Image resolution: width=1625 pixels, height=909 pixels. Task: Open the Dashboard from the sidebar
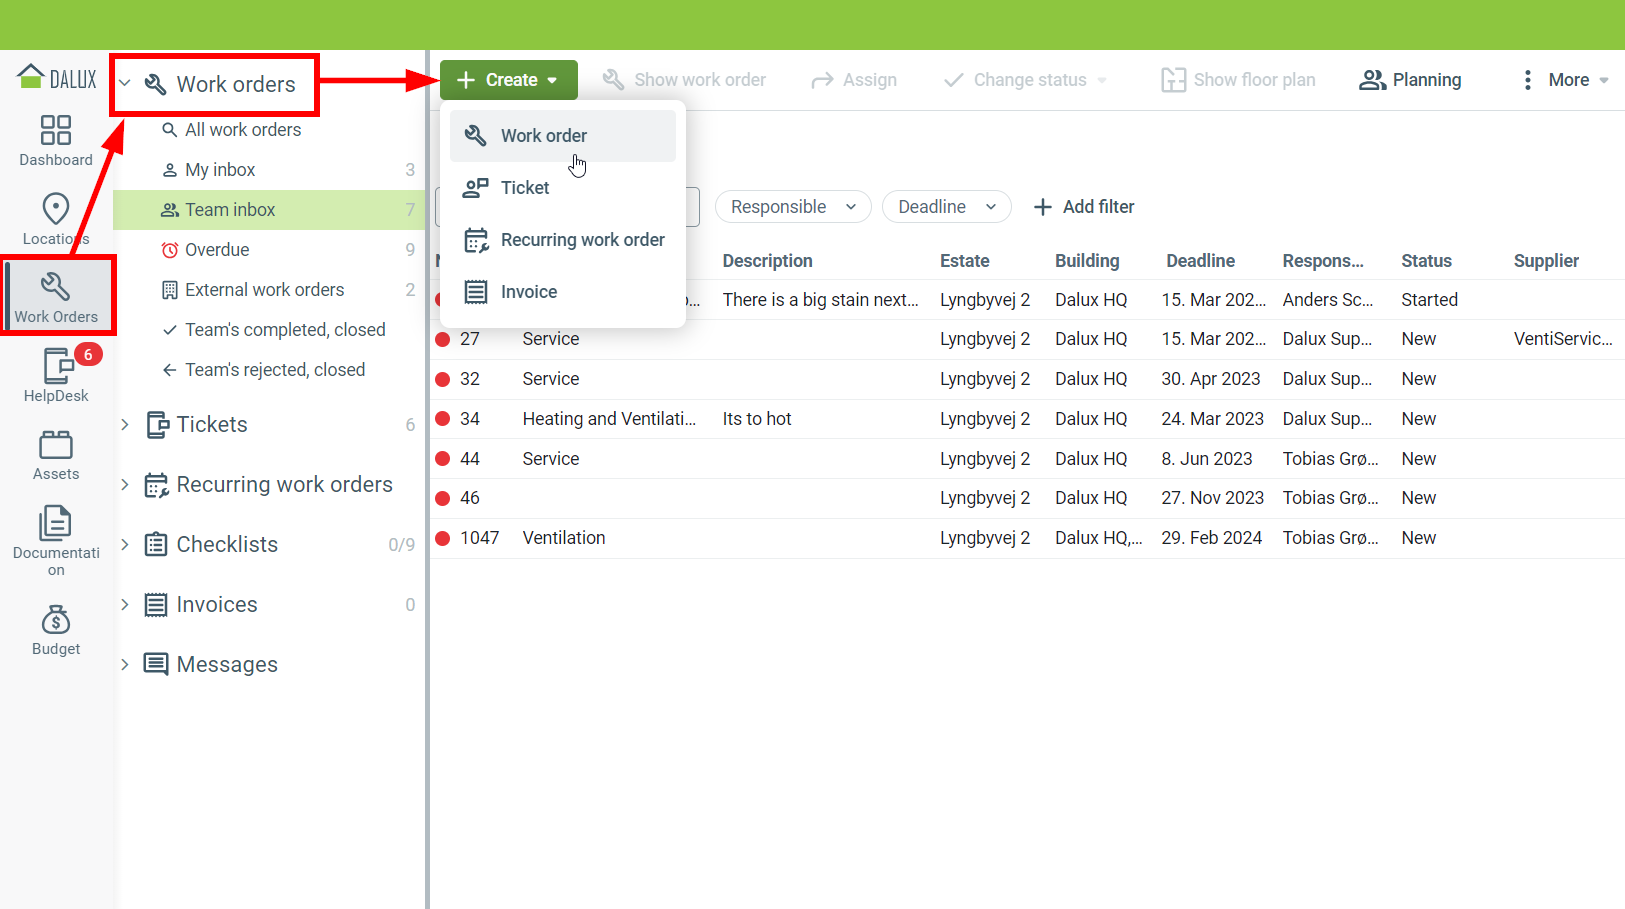(56, 140)
